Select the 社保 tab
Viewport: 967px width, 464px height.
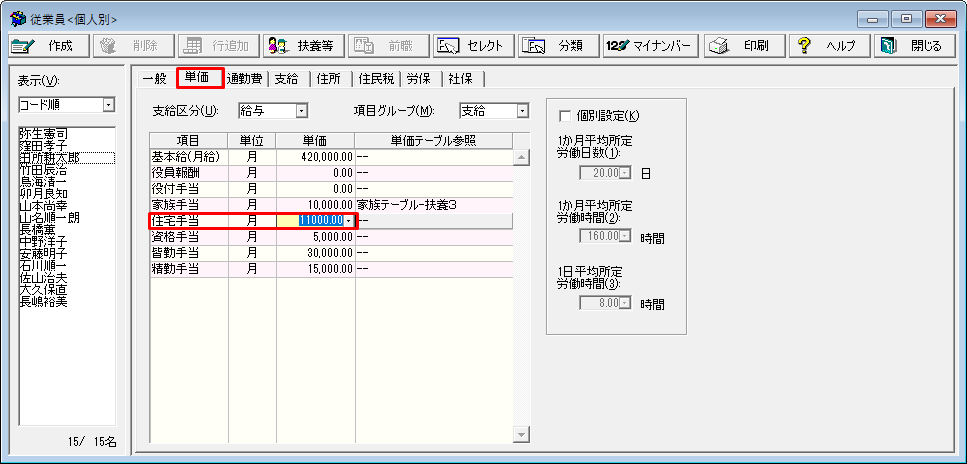pos(461,78)
